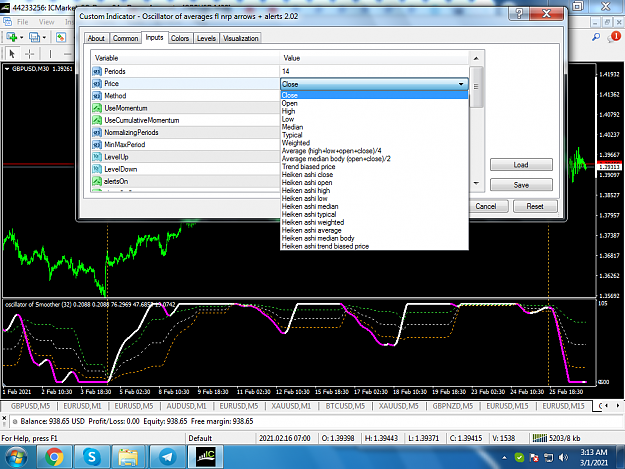
Task: Select the Method variable row
Action: [186, 96]
